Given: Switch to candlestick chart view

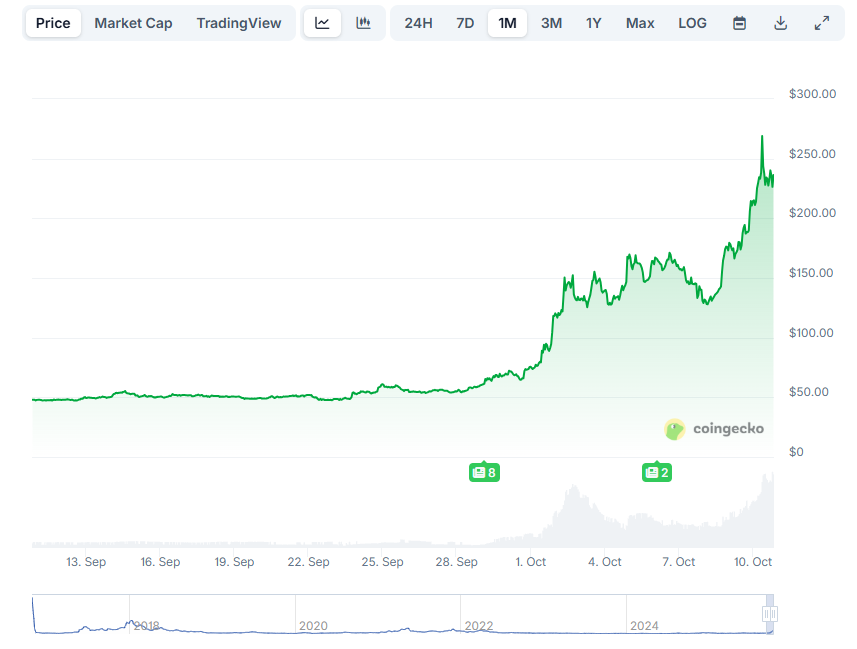Looking at the screenshot, I should pyautogui.click(x=363, y=23).
